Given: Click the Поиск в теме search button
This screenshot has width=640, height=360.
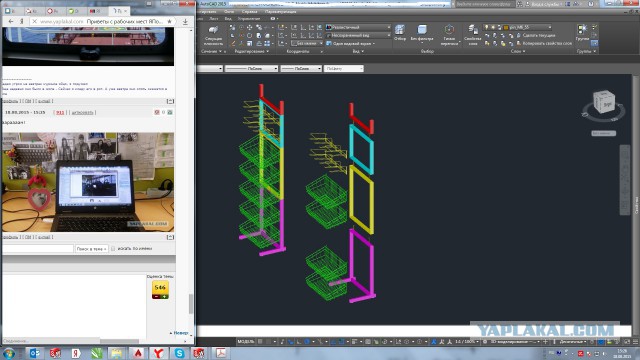Looking at the screenshot, I should [x=91, y=249].
